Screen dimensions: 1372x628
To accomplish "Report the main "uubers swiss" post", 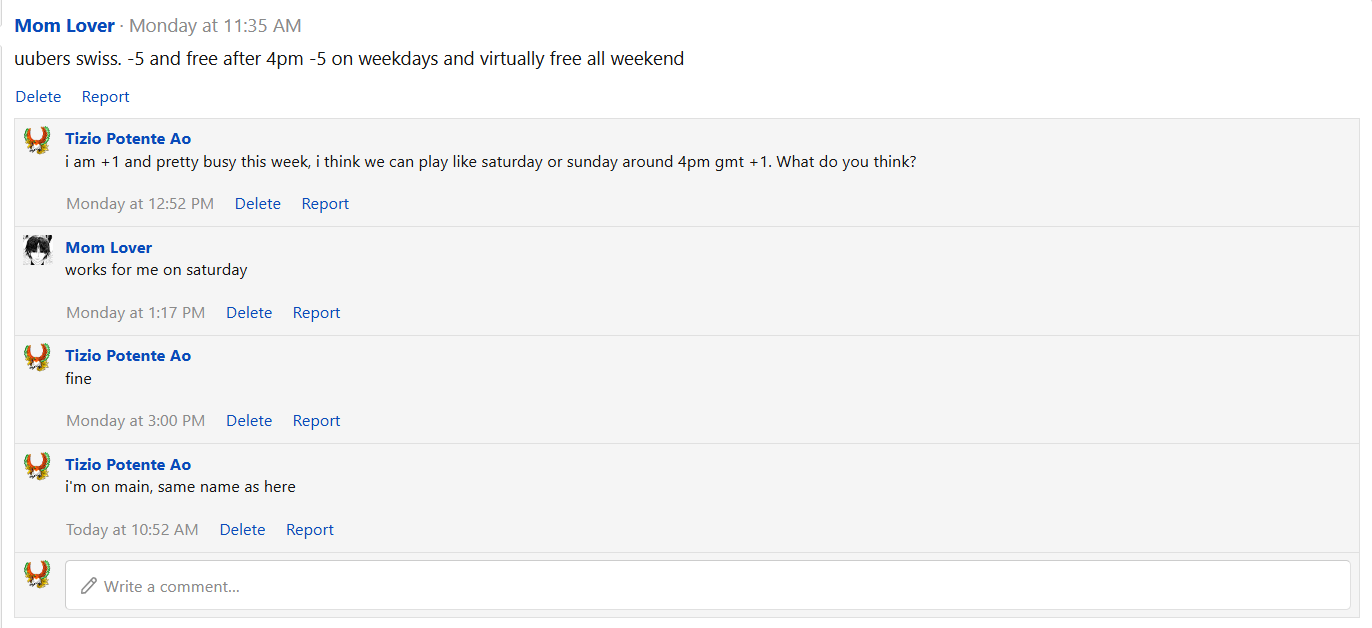I will 105,97.
